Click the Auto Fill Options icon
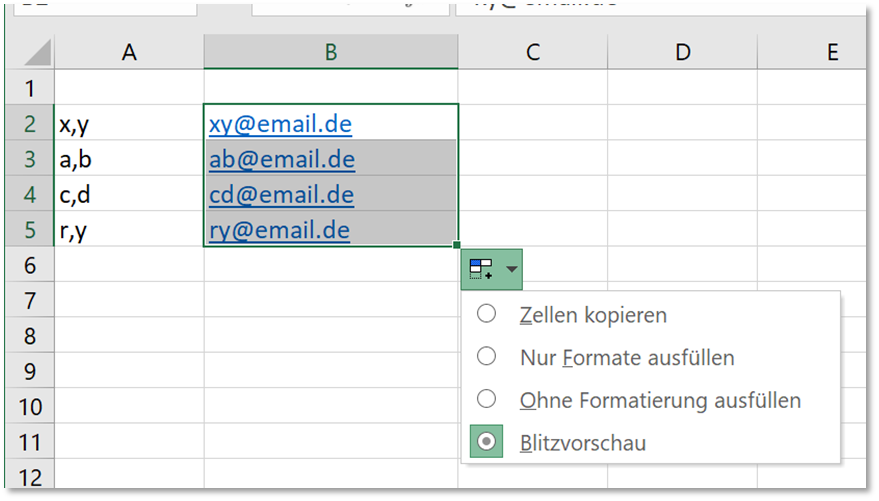The image size is (879, 501). coord(481,269)
